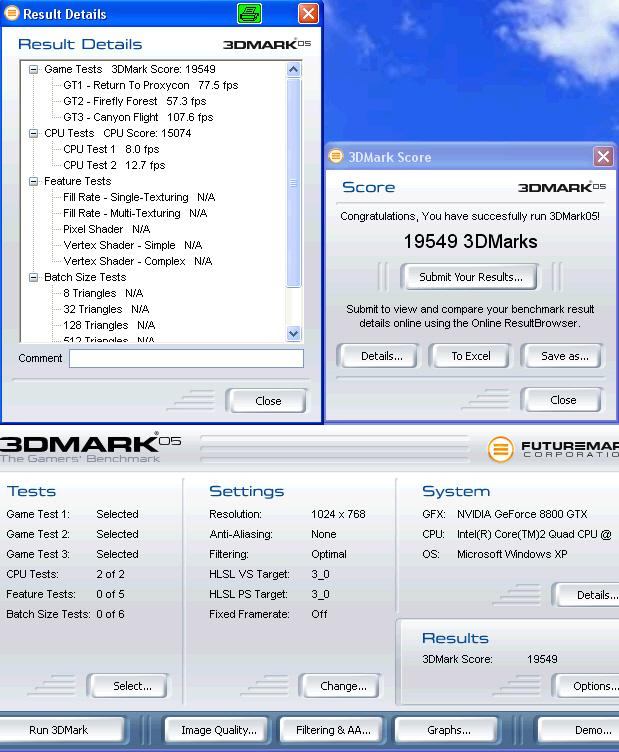Click the Save as... button

click(564, 356)
